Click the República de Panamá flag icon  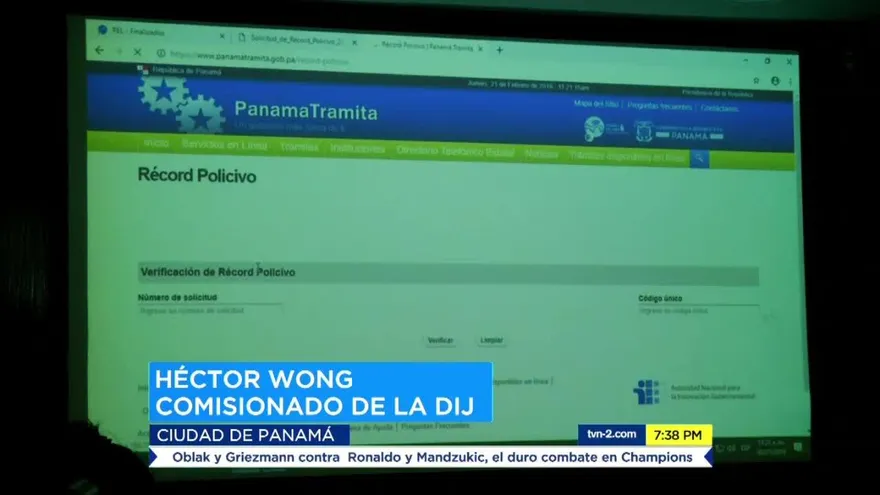143,70
